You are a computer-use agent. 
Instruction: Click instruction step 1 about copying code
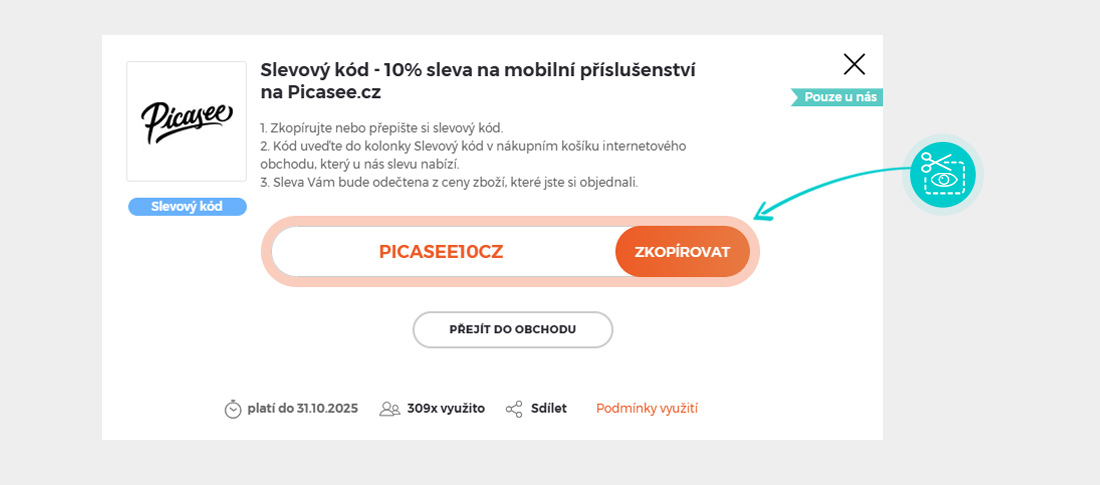point(381,128)
